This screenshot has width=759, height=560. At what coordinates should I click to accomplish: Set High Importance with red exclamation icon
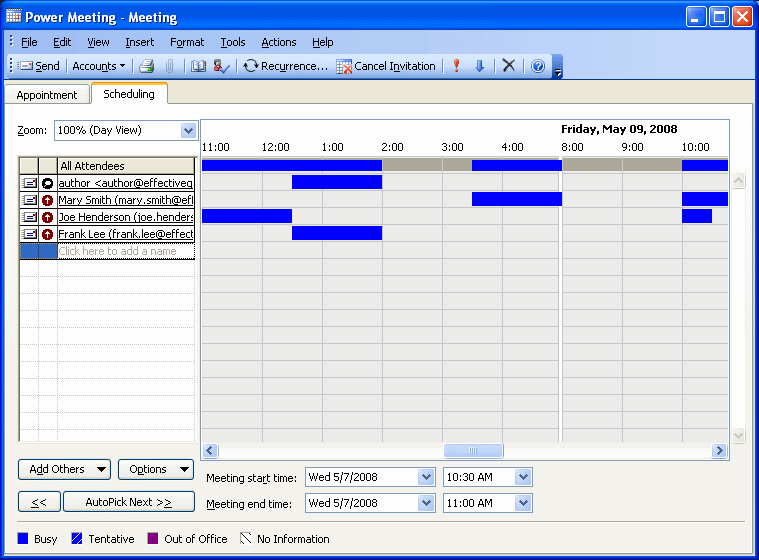(456, 66)
